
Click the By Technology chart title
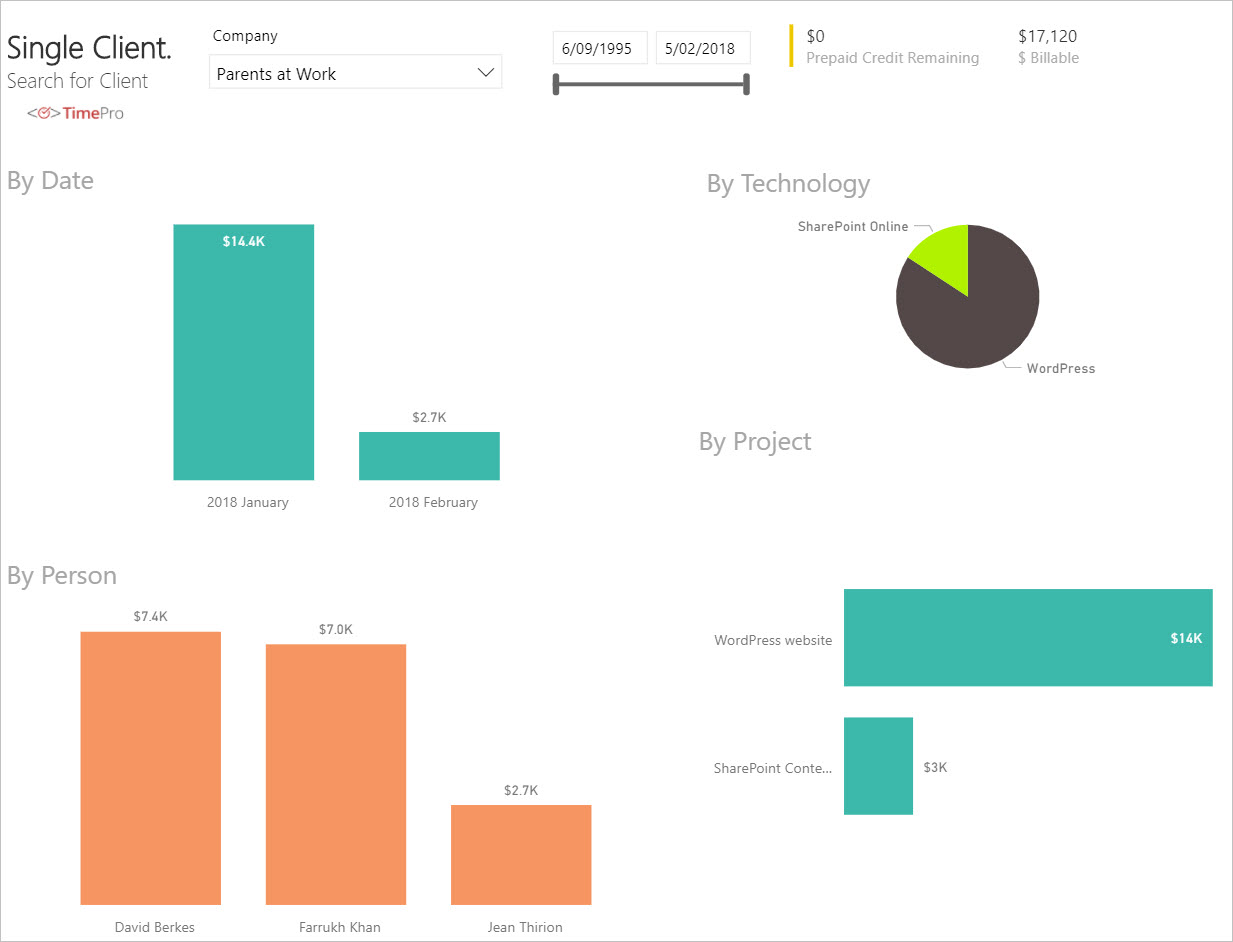(x=787, y=183)
